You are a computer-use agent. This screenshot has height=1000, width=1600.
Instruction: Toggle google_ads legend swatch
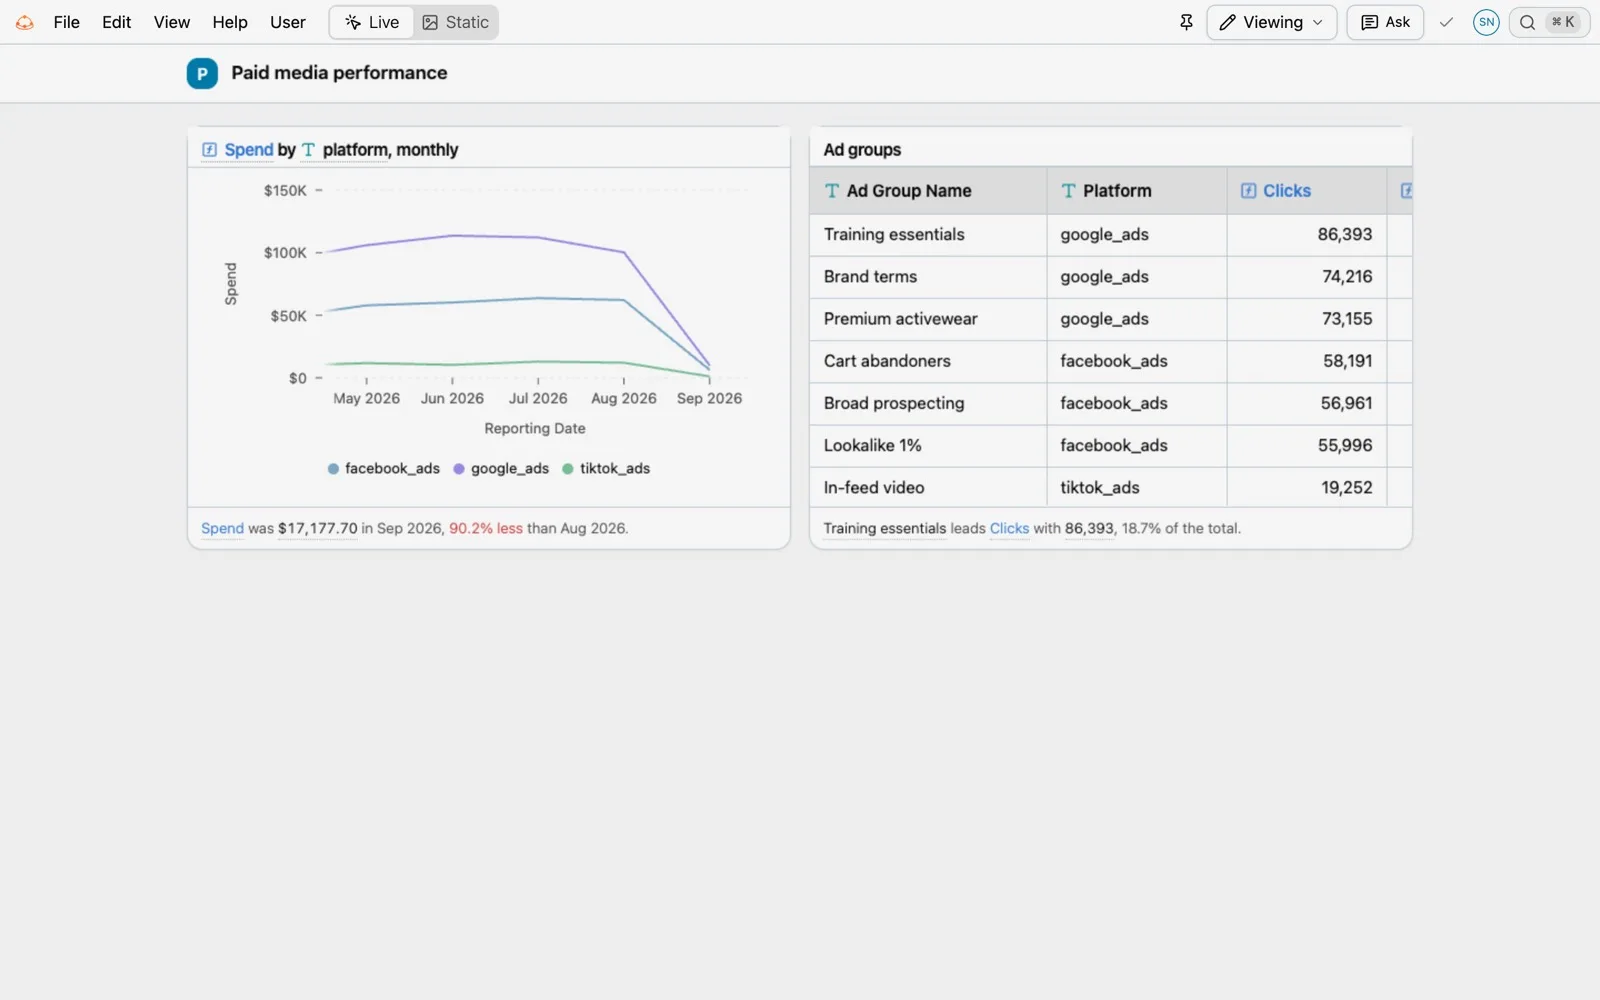tap(459, 469)
